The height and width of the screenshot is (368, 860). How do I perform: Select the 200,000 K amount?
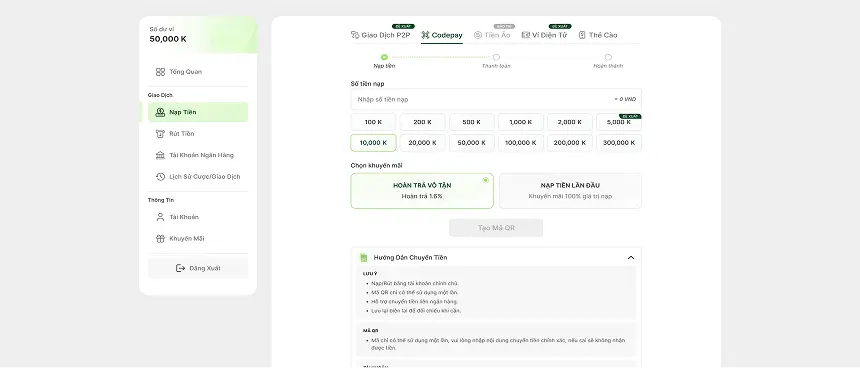point(570,143)
